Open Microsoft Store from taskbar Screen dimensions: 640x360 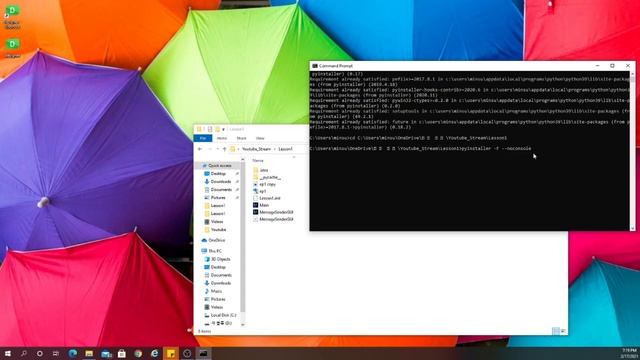122,353
